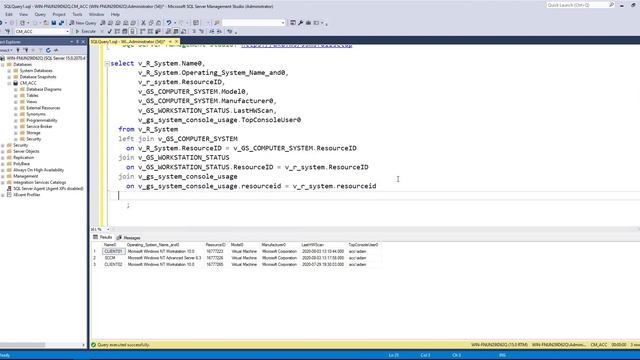The image size is (640, 360).
Task: Expand the System Databases node
Action: tap(9, 71)
